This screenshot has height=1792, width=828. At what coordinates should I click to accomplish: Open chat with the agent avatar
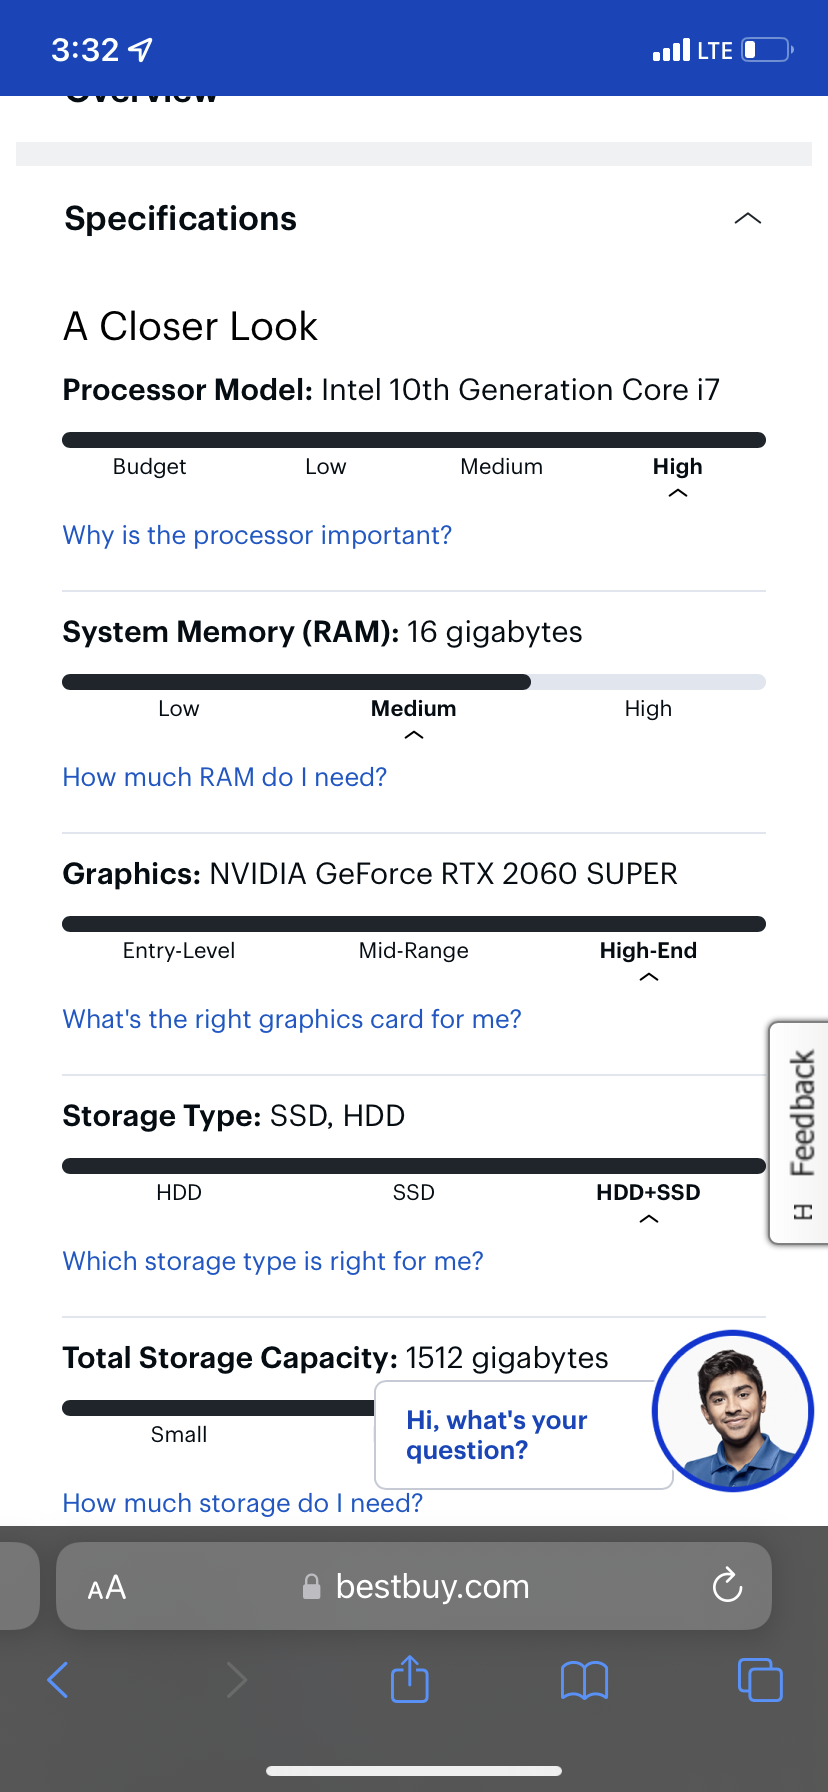(733, 1411)
